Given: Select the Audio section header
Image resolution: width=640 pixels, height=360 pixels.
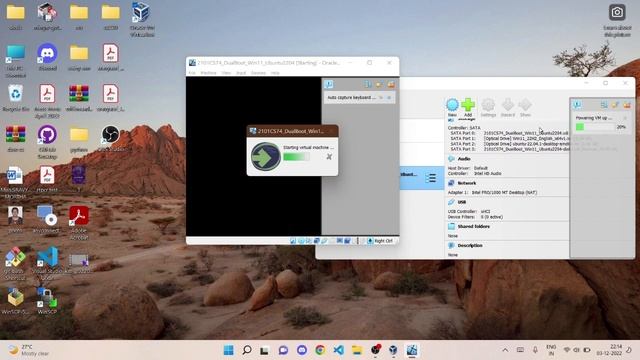Looking at the screenshot, I should pos(464,159).
